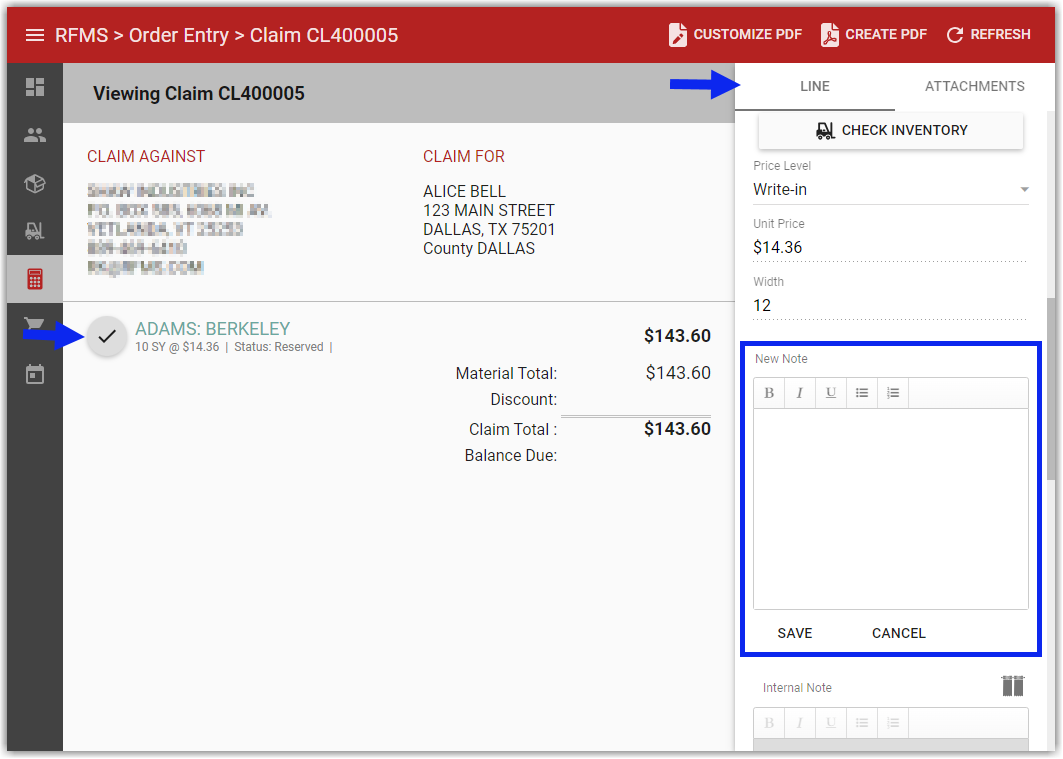Click inside the New Note text area
This screenshot has width=1063, height=759.
coord(891,508)
